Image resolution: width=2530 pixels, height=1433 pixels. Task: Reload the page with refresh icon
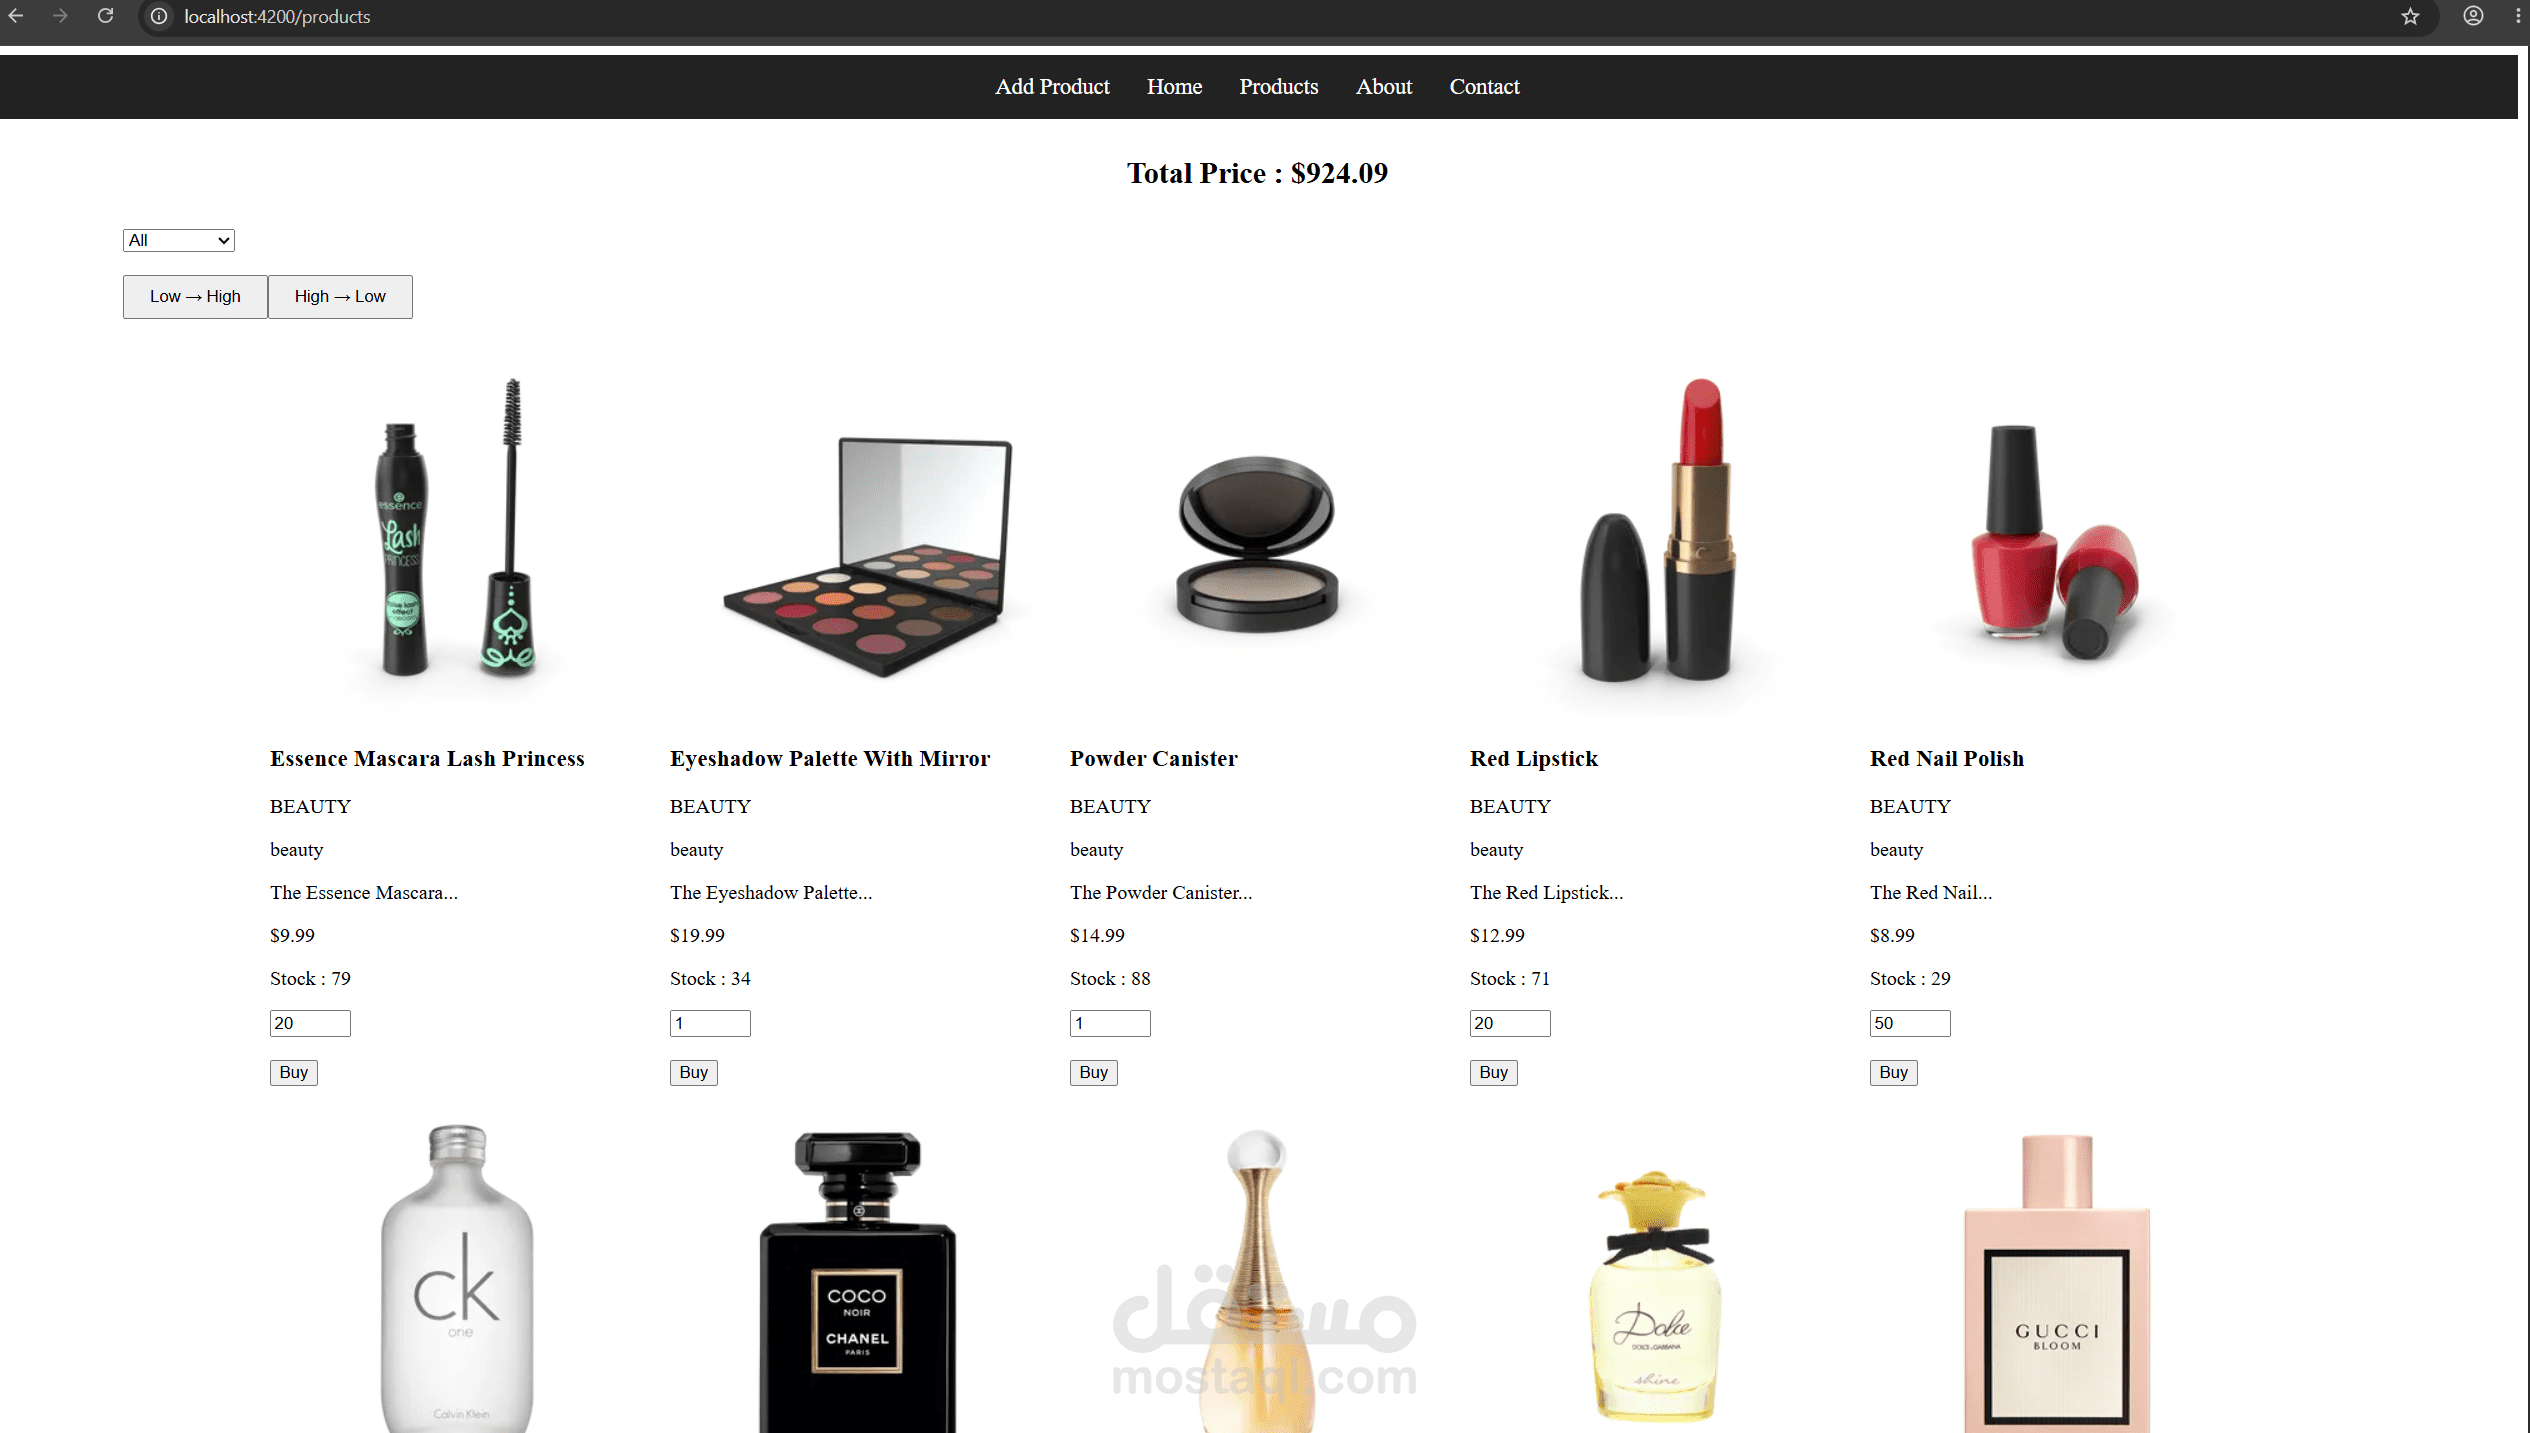[105, 16]
